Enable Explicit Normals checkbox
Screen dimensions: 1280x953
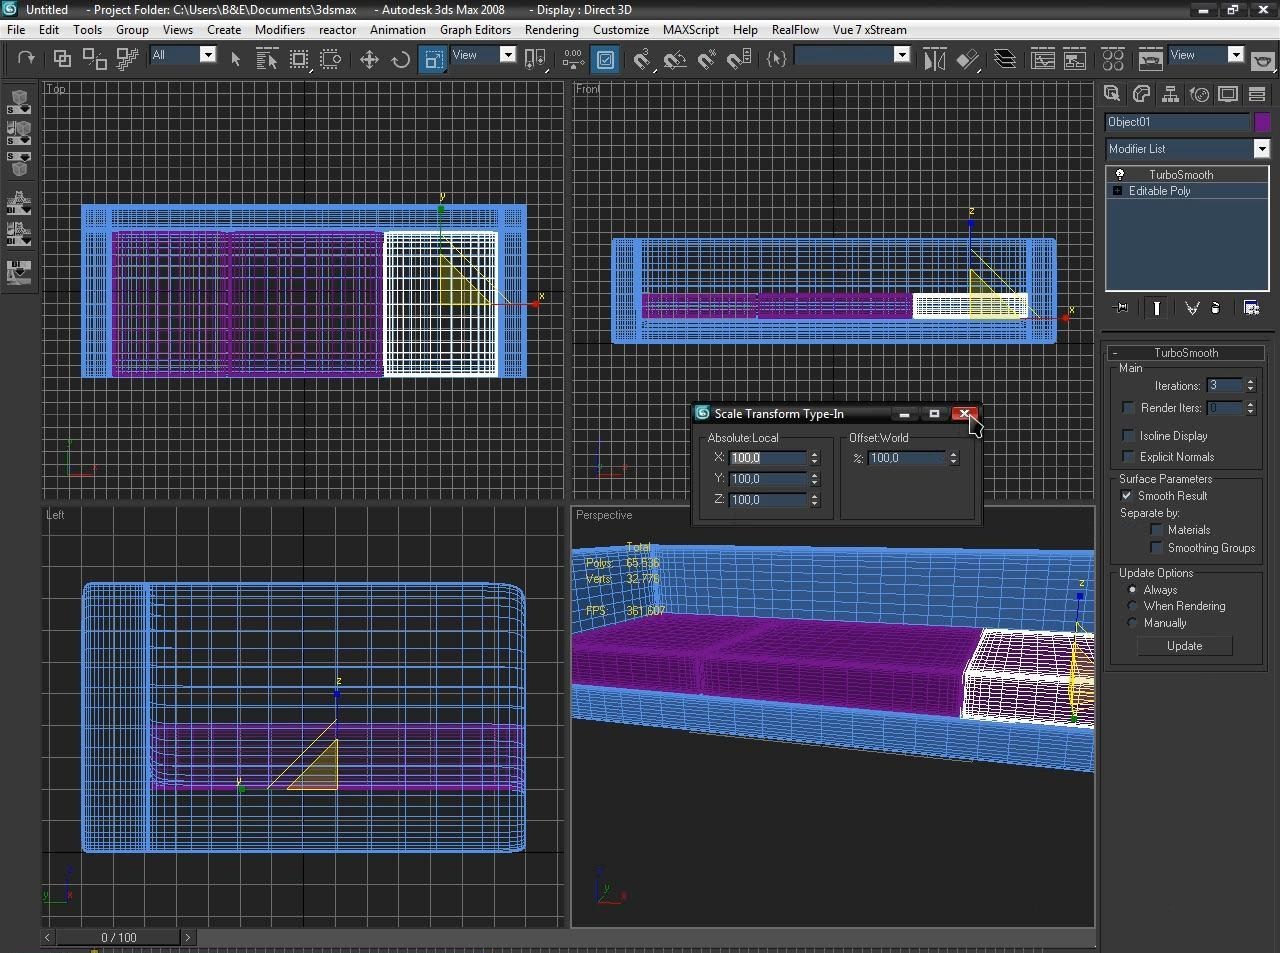(x=1129, y=457)
